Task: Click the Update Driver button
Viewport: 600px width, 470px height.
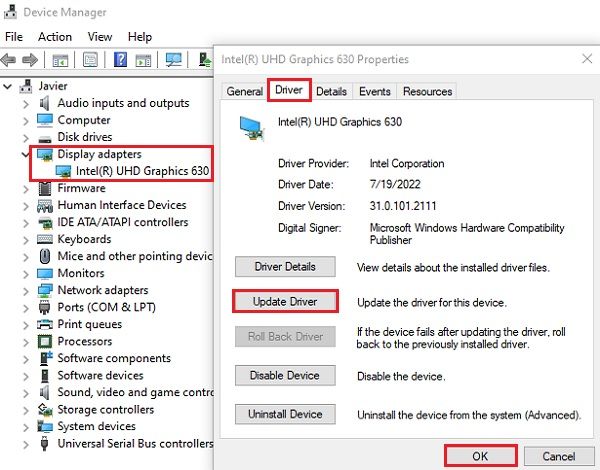Action: [285, 302]
